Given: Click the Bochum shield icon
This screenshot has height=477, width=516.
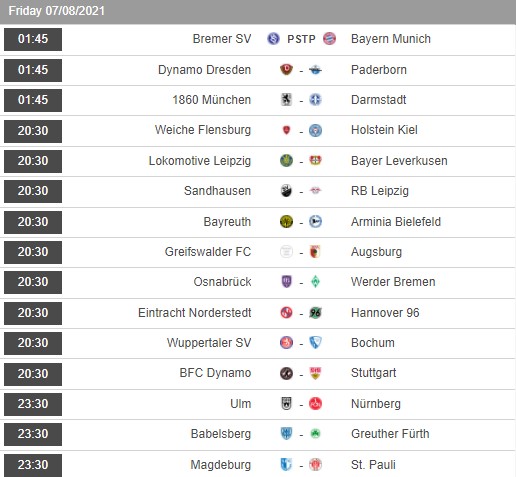Looking at the screenshot, I should (x=315, y=343).
